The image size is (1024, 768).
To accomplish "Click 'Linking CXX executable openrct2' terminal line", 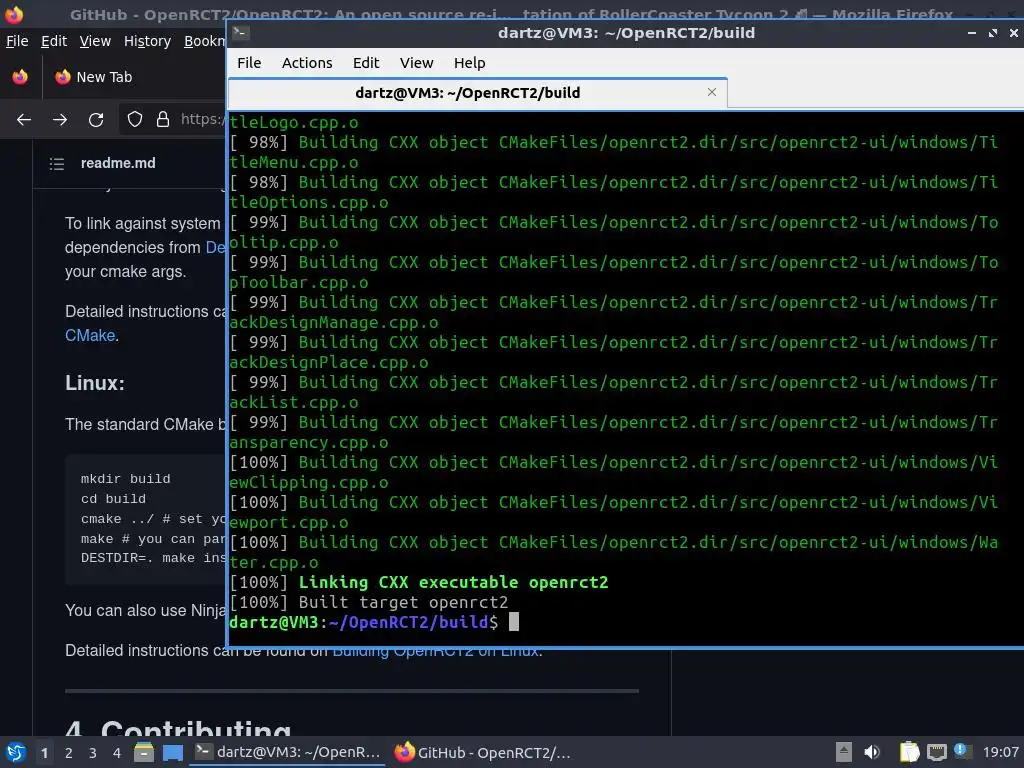I will (x=453, y=582).
